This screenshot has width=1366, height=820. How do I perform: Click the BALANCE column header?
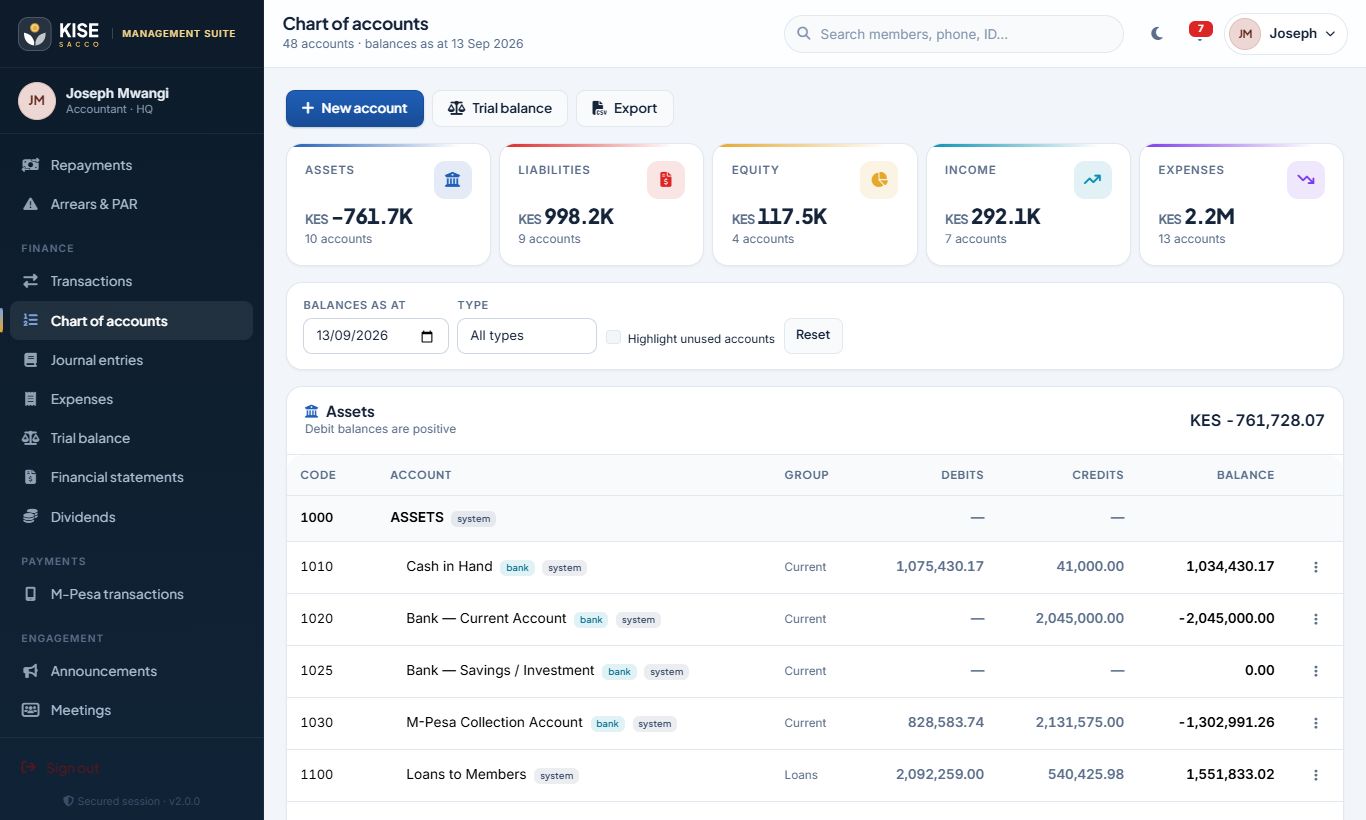1245,475
